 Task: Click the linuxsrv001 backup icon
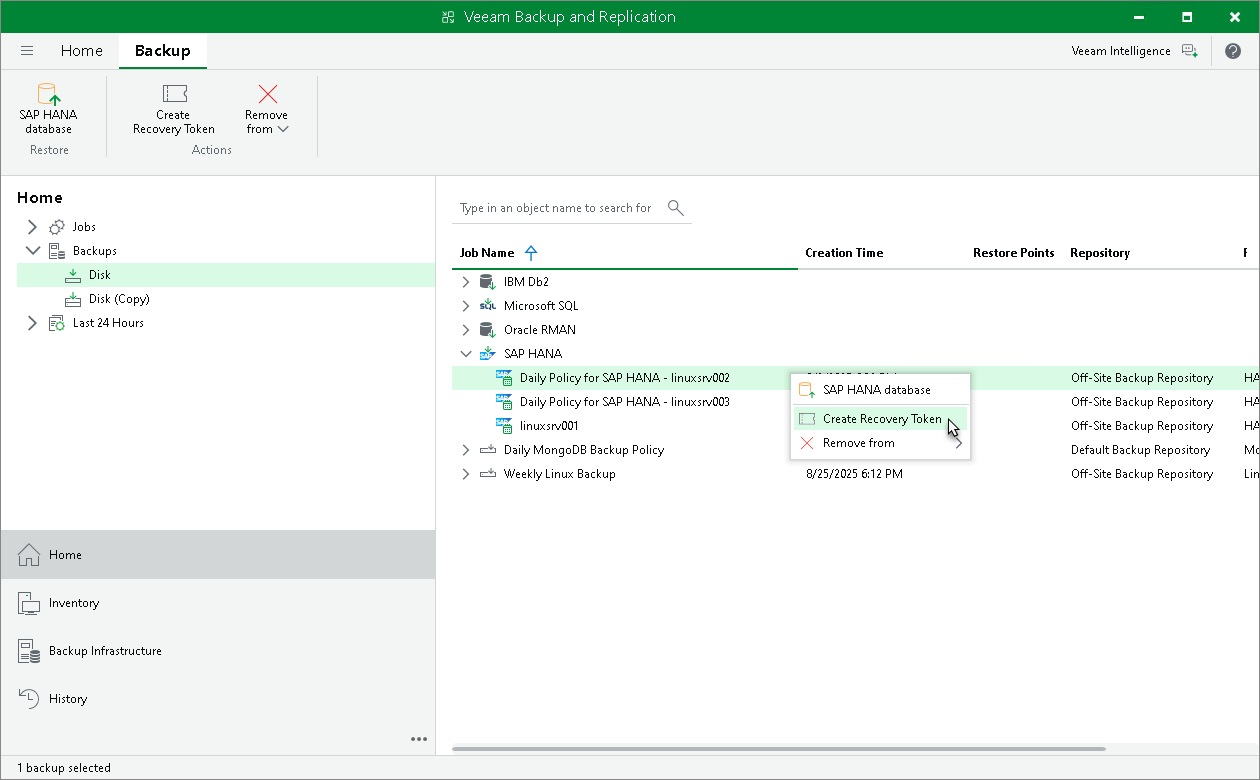point(504,426)
